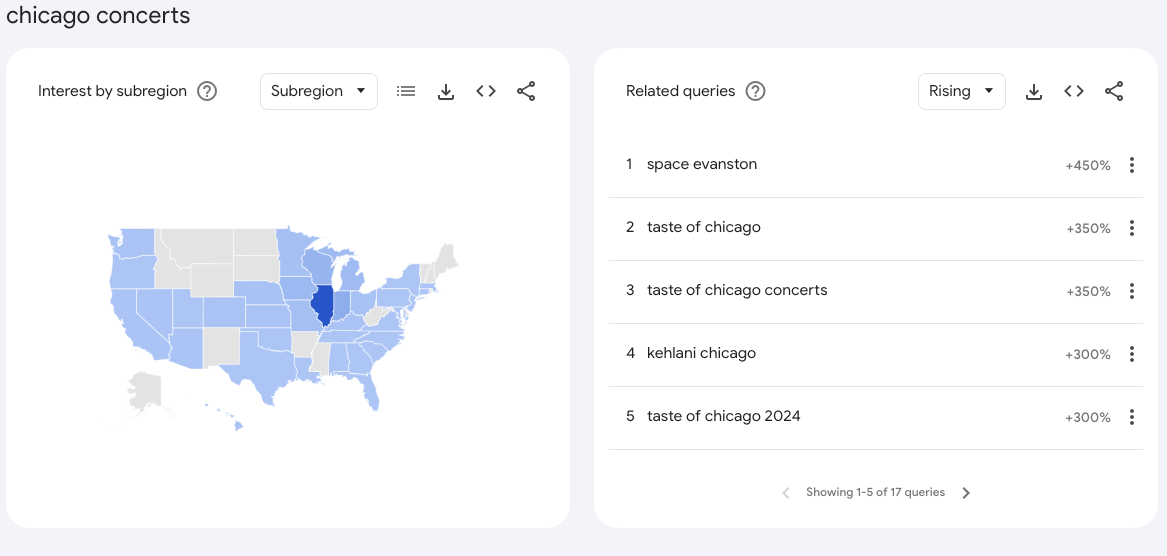Share the Related queries card
The height and width of the screenshot is (556, 1167).
coord(1114,92)
